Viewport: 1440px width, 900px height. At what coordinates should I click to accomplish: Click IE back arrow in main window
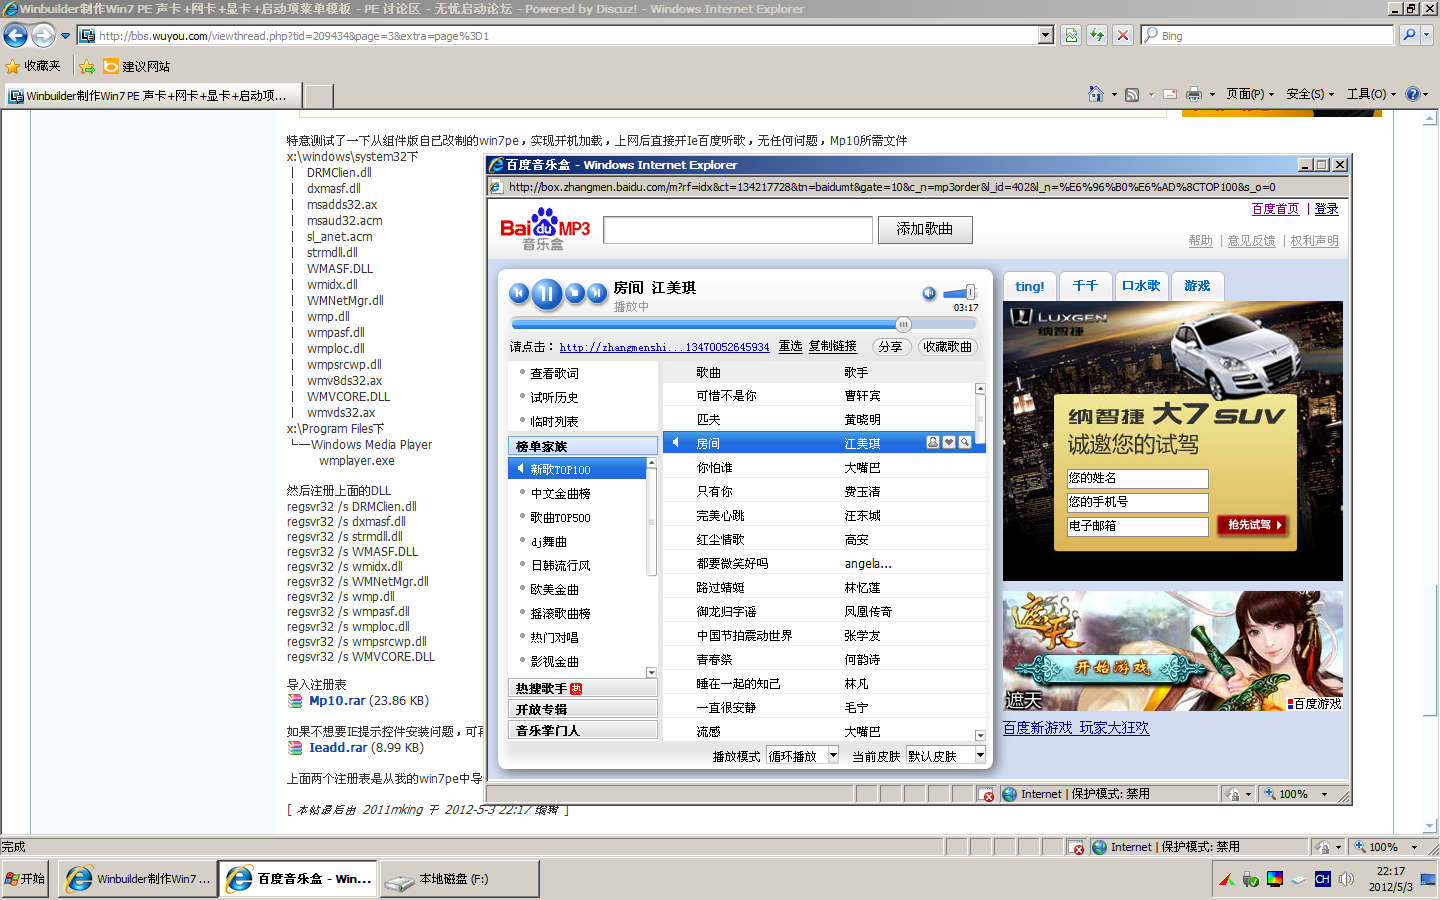(15, 36)
